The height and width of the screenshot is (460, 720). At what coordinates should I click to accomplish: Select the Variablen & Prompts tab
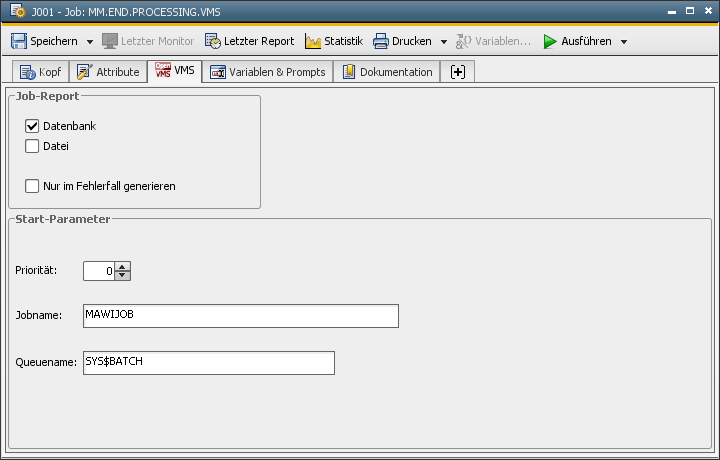(267, 72)
